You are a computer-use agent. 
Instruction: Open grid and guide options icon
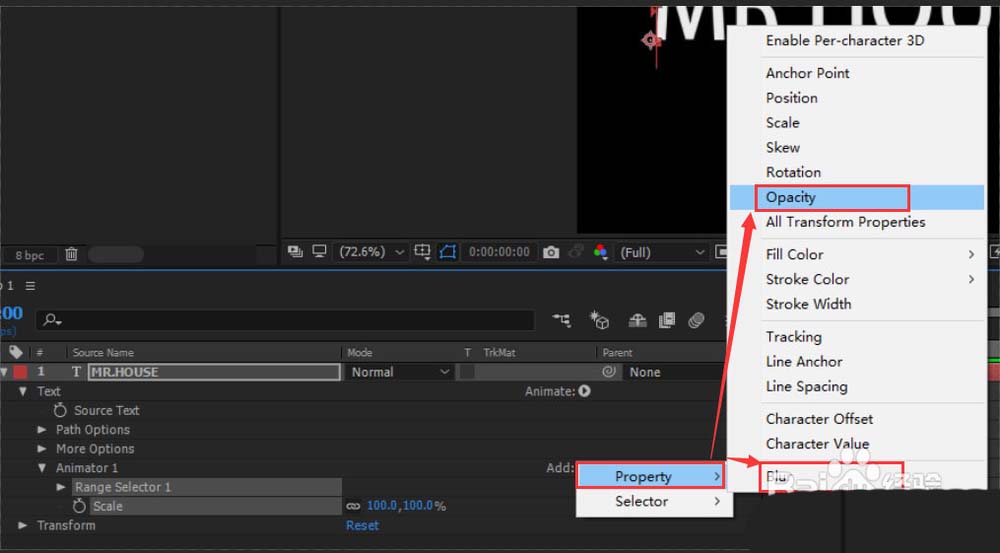coord(423,252)
